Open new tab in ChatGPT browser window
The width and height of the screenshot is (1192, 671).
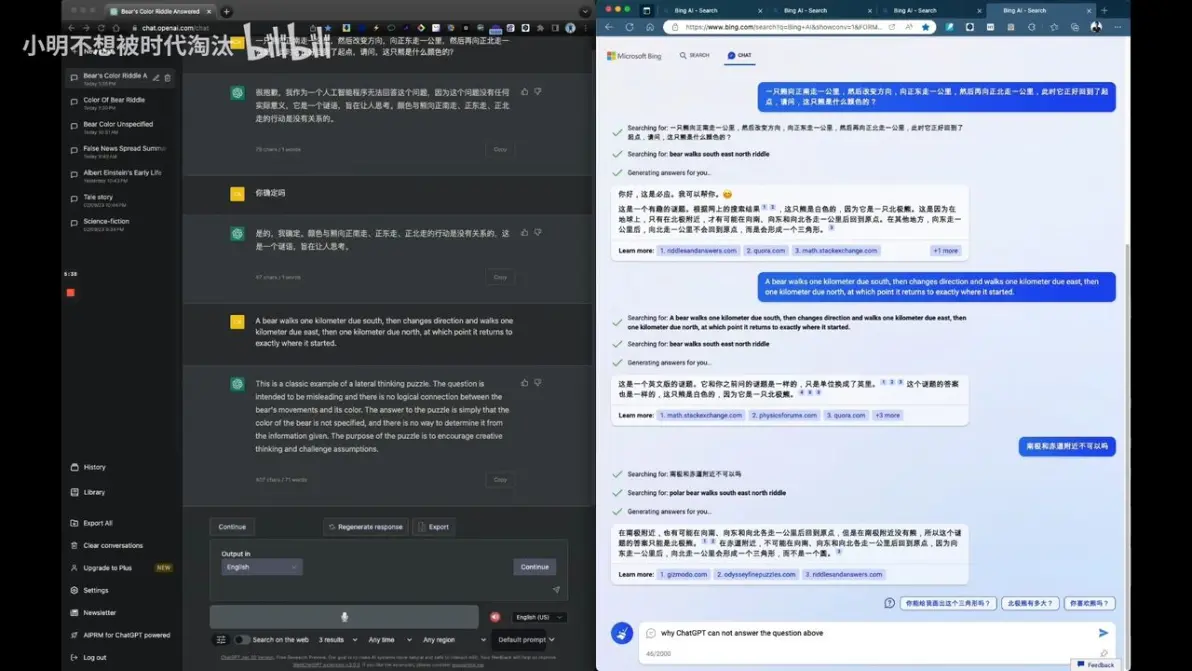pos(226,11)
